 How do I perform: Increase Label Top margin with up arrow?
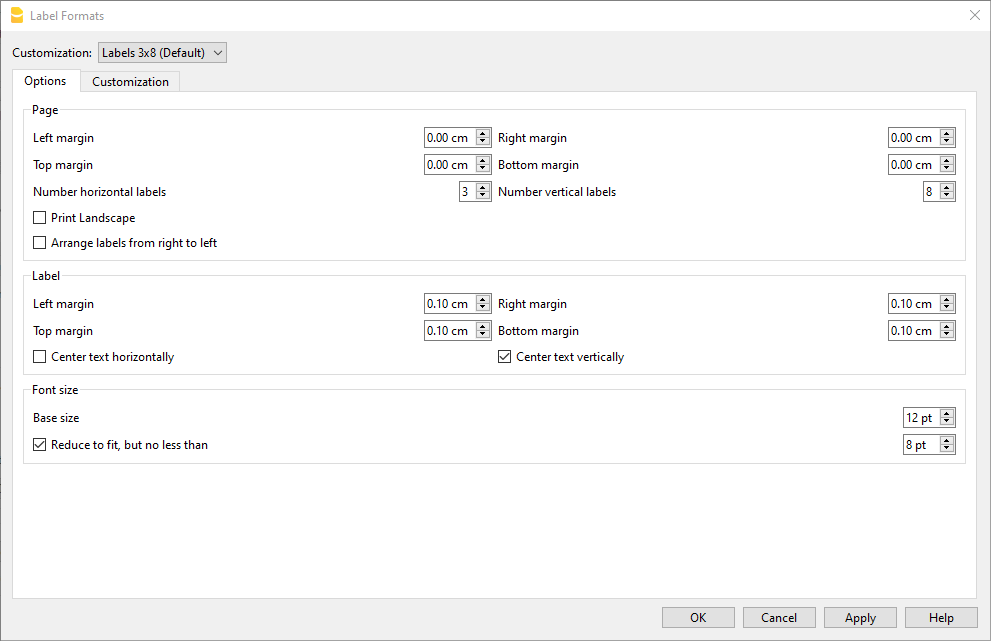[x=483, y=327]
